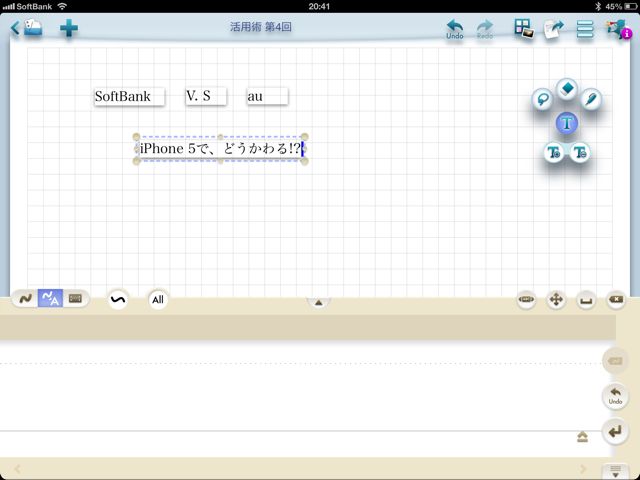Viewport: 640px width, 480px height.
Task: Tap the All character type button
Action: tap(158, 300)
